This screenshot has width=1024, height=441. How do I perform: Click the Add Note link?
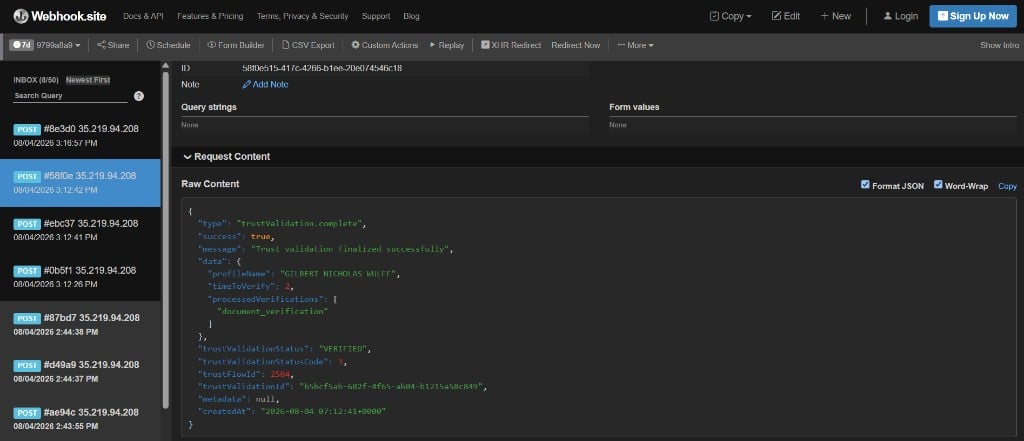[265, 84]
